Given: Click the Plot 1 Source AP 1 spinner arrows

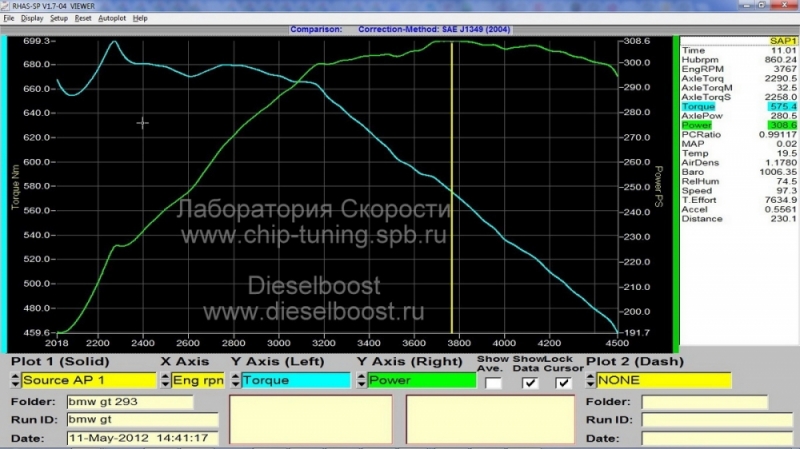Looking at the screenshot, I should tap(15, 380).
